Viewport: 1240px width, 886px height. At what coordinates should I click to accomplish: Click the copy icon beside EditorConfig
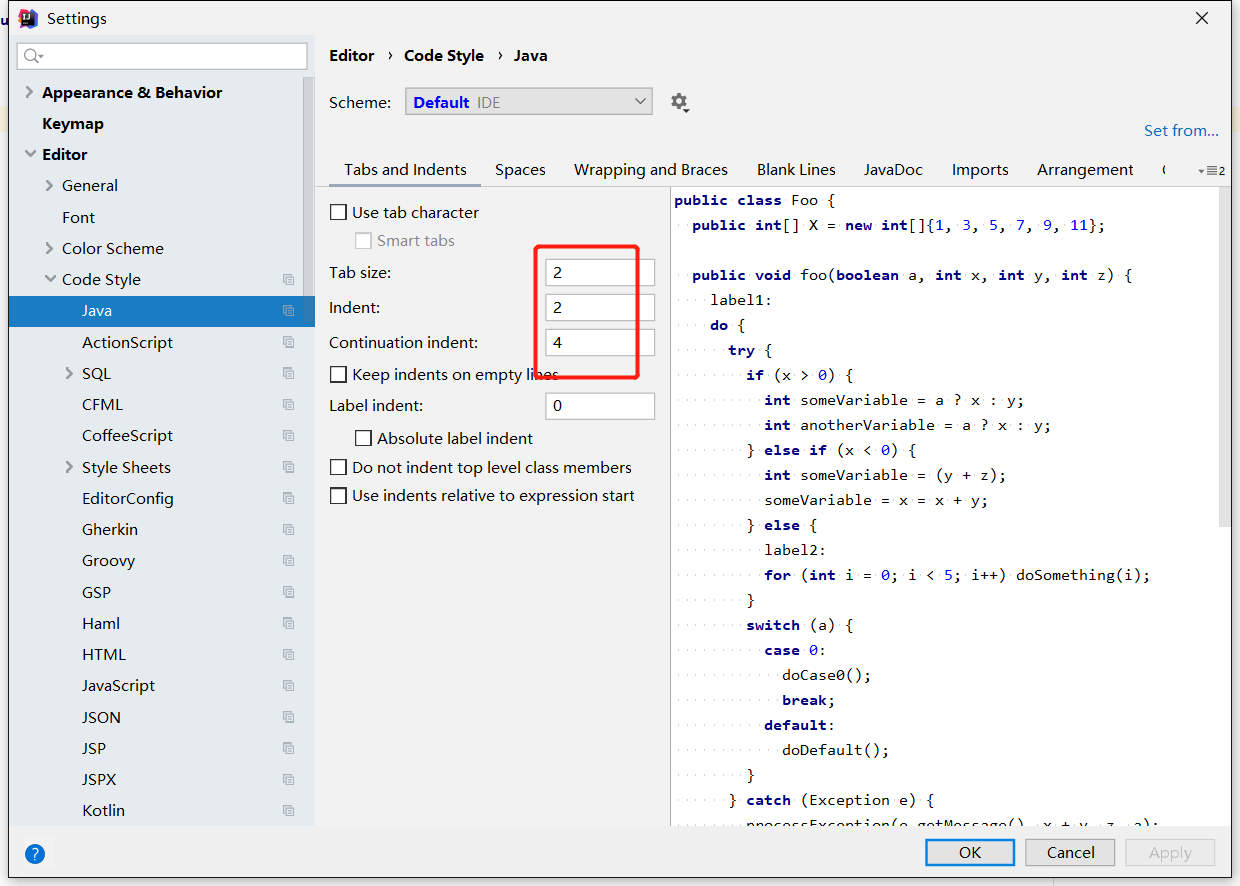click(288, 498)
